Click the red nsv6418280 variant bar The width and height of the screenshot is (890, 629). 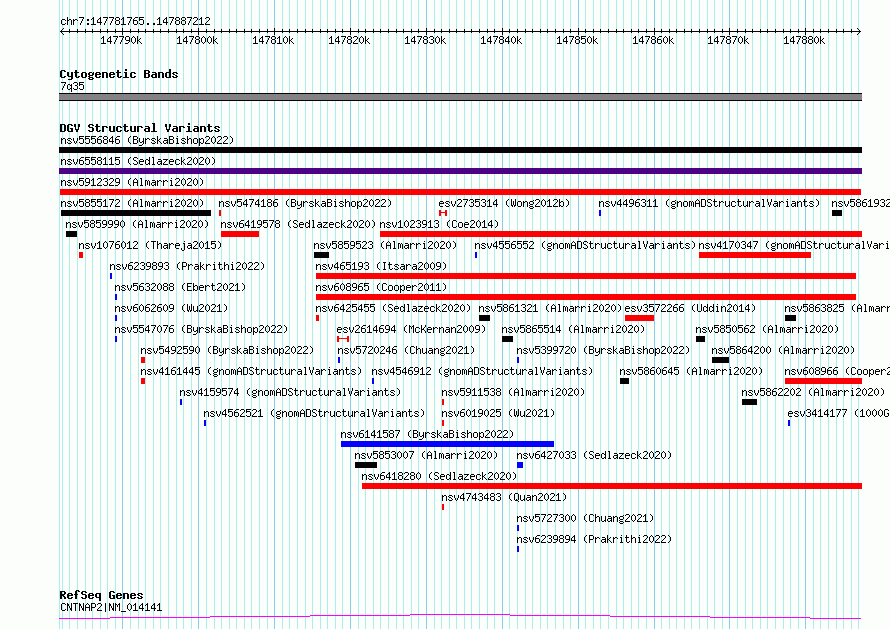[x=612, y=486]
